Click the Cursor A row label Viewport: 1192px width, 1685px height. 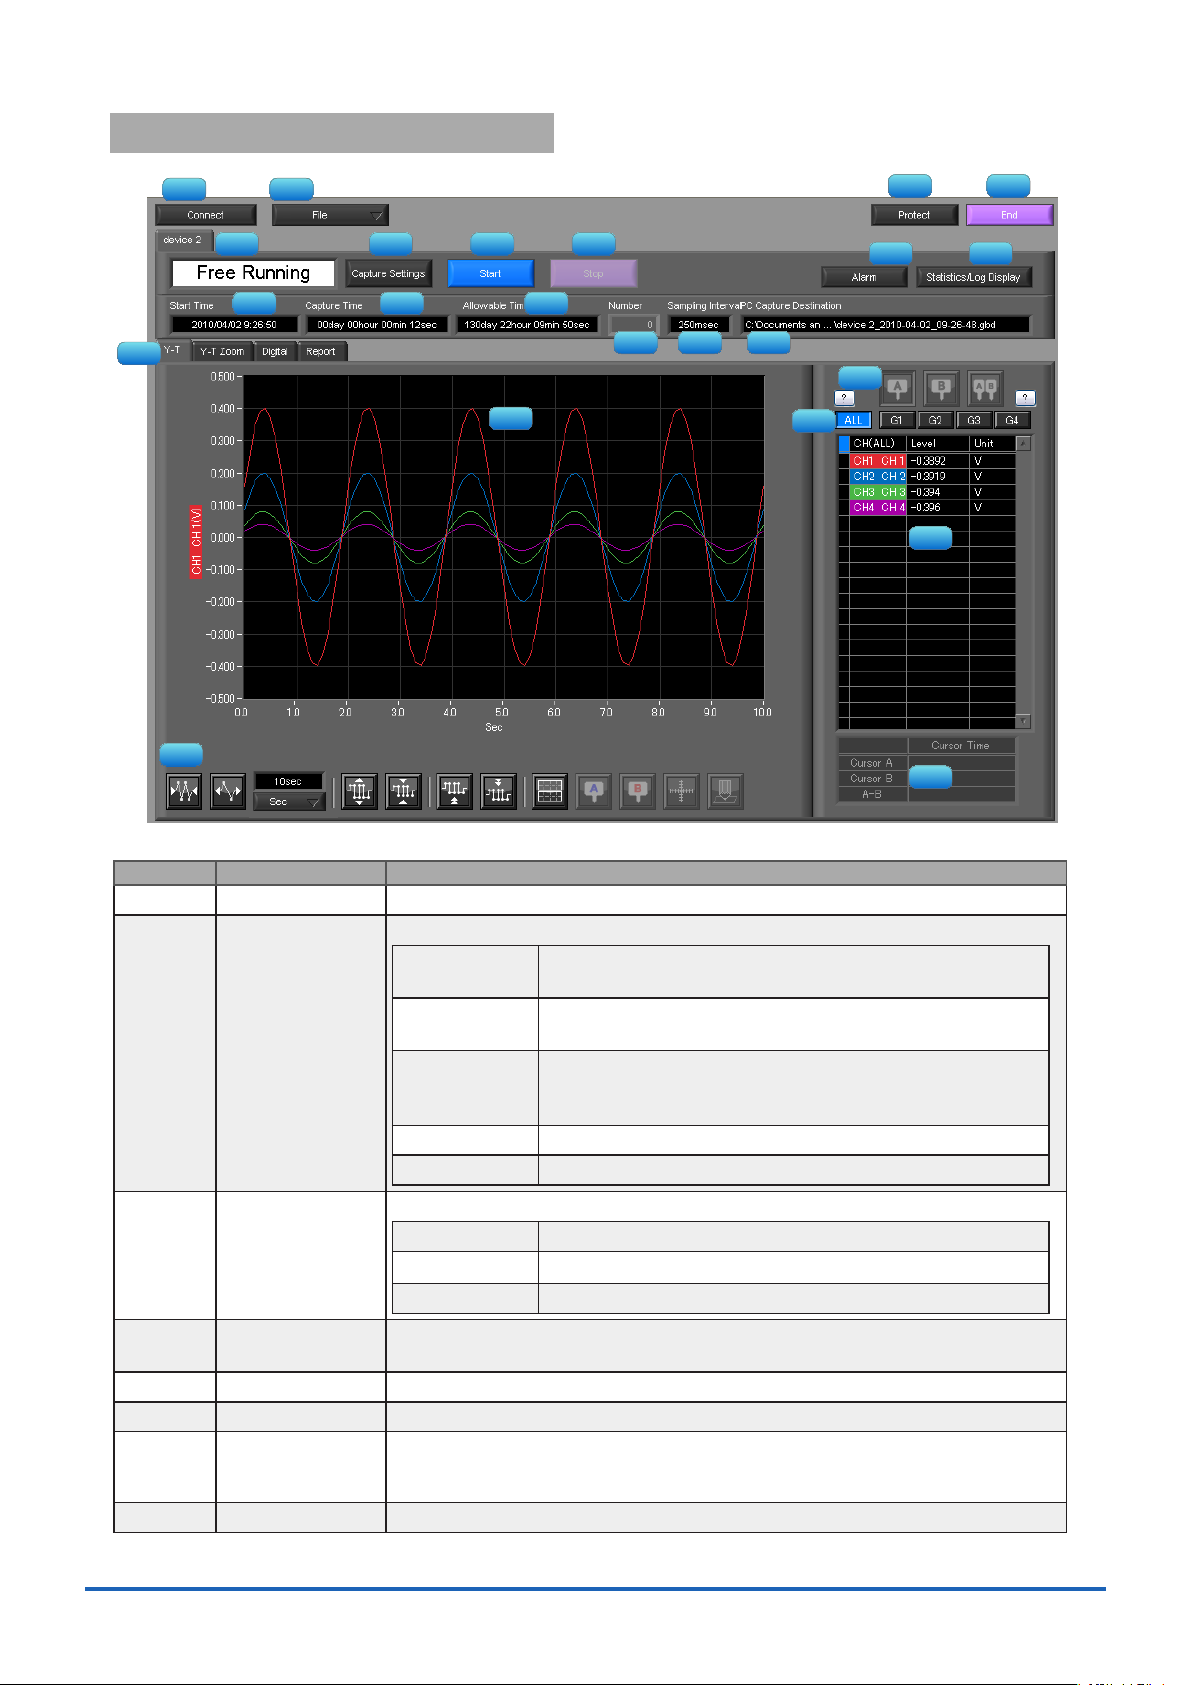(x=872, y=762)
